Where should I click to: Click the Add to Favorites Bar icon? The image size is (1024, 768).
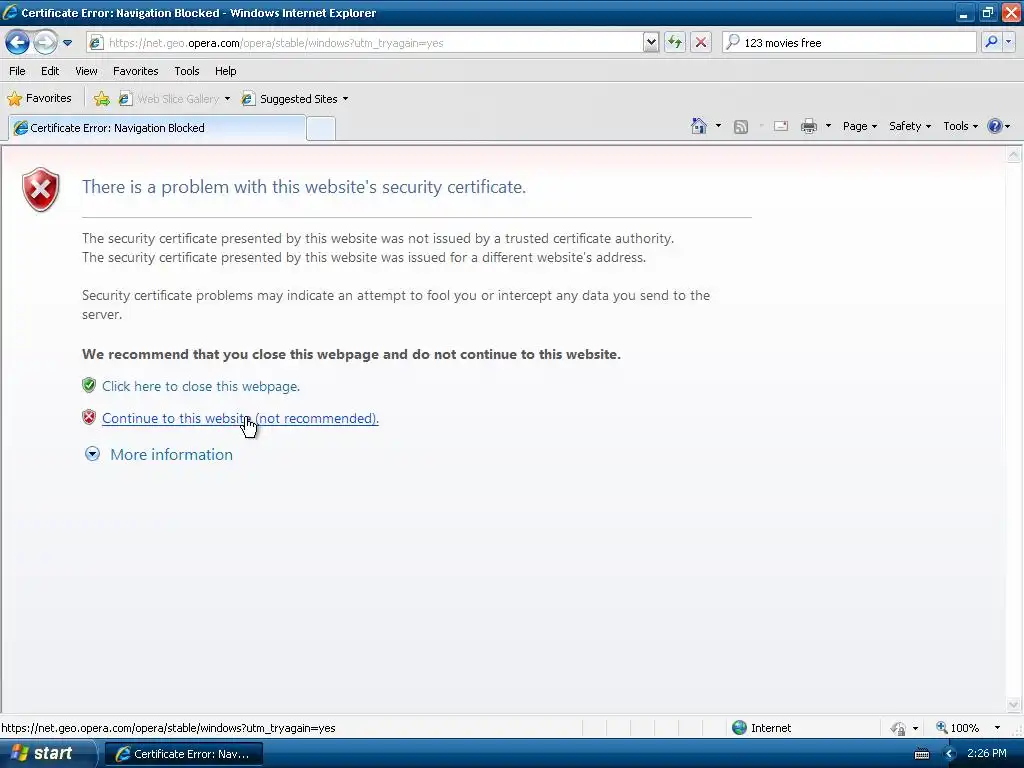click(x=101, y=99)
